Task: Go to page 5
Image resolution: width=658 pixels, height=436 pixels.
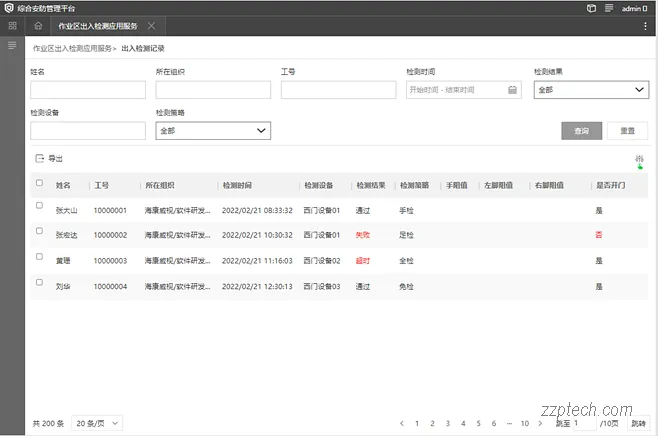Action: pyautogui.click(x=478, y=423)
